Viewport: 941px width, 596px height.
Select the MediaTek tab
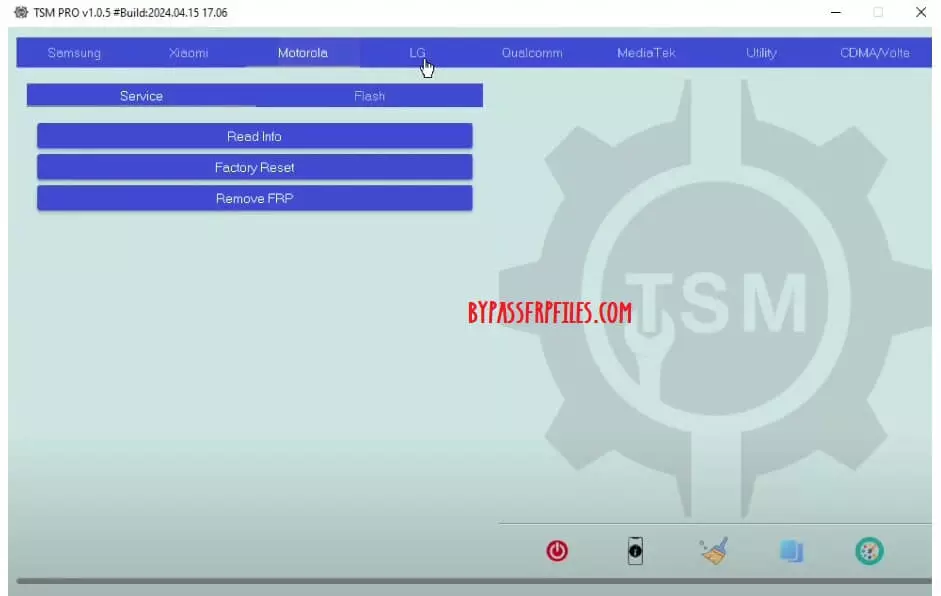[645, 53]
